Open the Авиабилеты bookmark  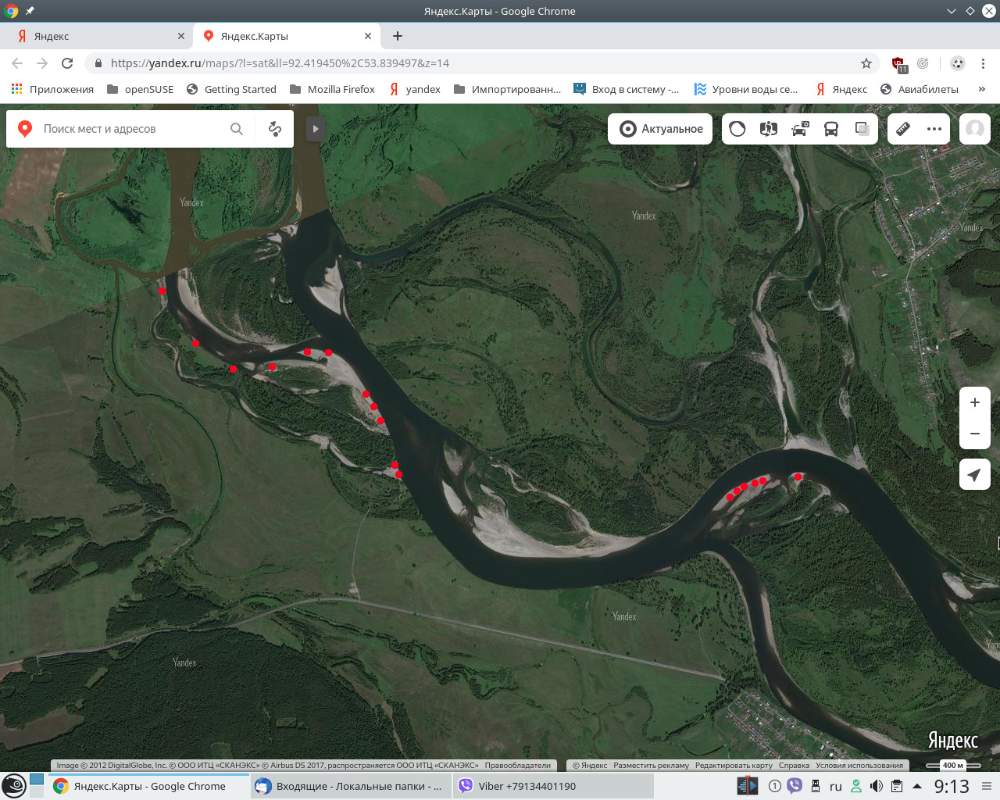(x=920, y=89)
